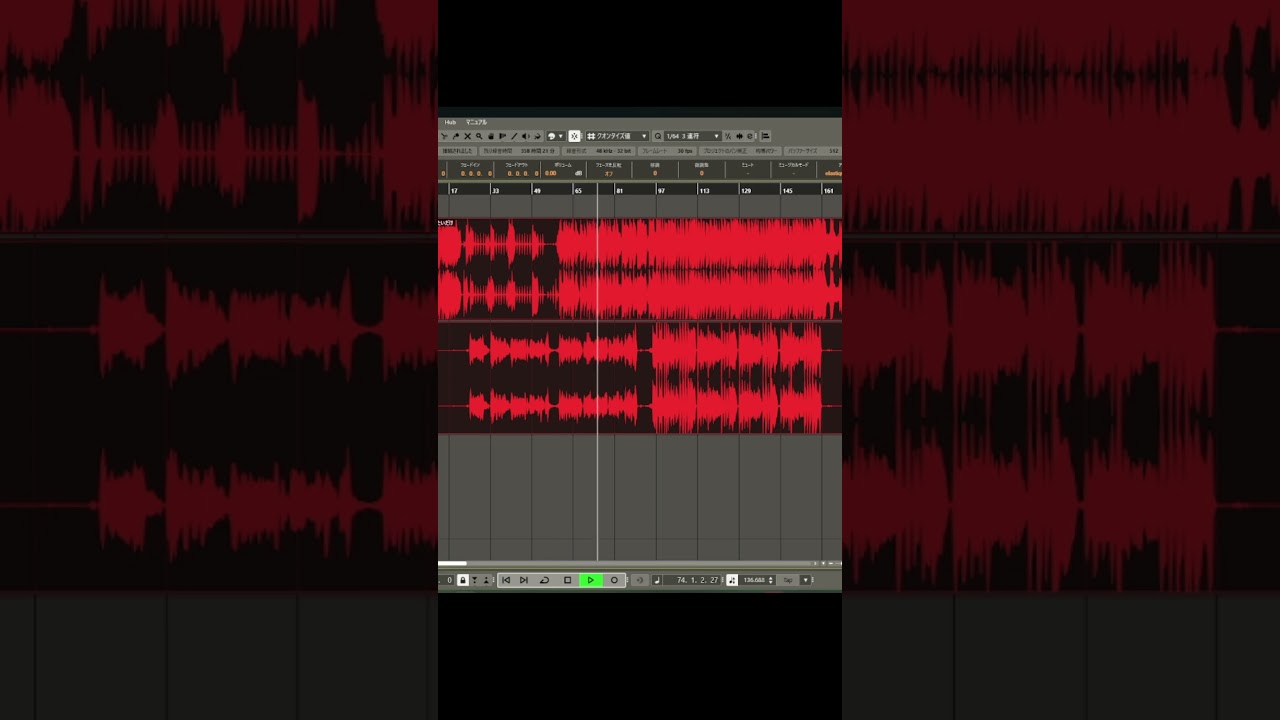1280x720 pixels.
Task: Click the Q quantize icon
Action: [x=658, y=136]
